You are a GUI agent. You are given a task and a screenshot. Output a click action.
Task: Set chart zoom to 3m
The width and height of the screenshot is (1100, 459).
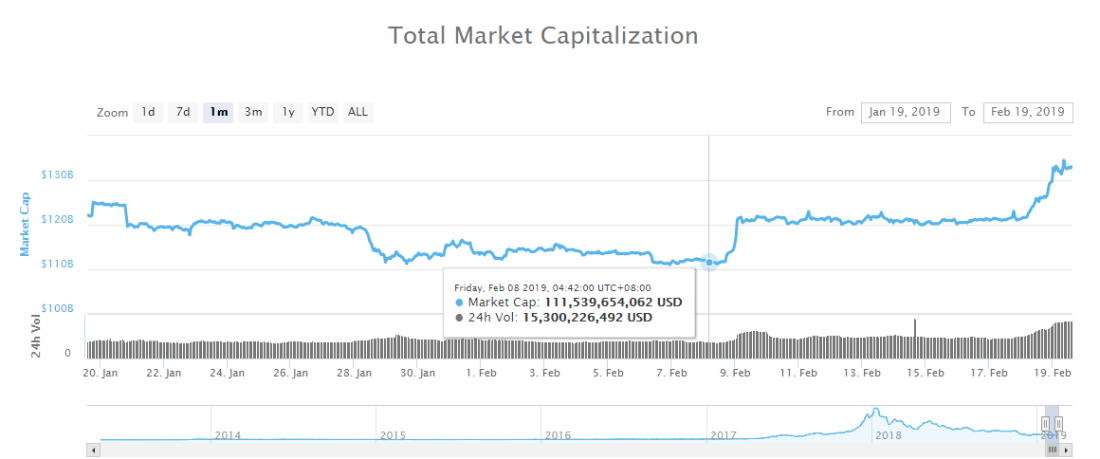[253, 112]
